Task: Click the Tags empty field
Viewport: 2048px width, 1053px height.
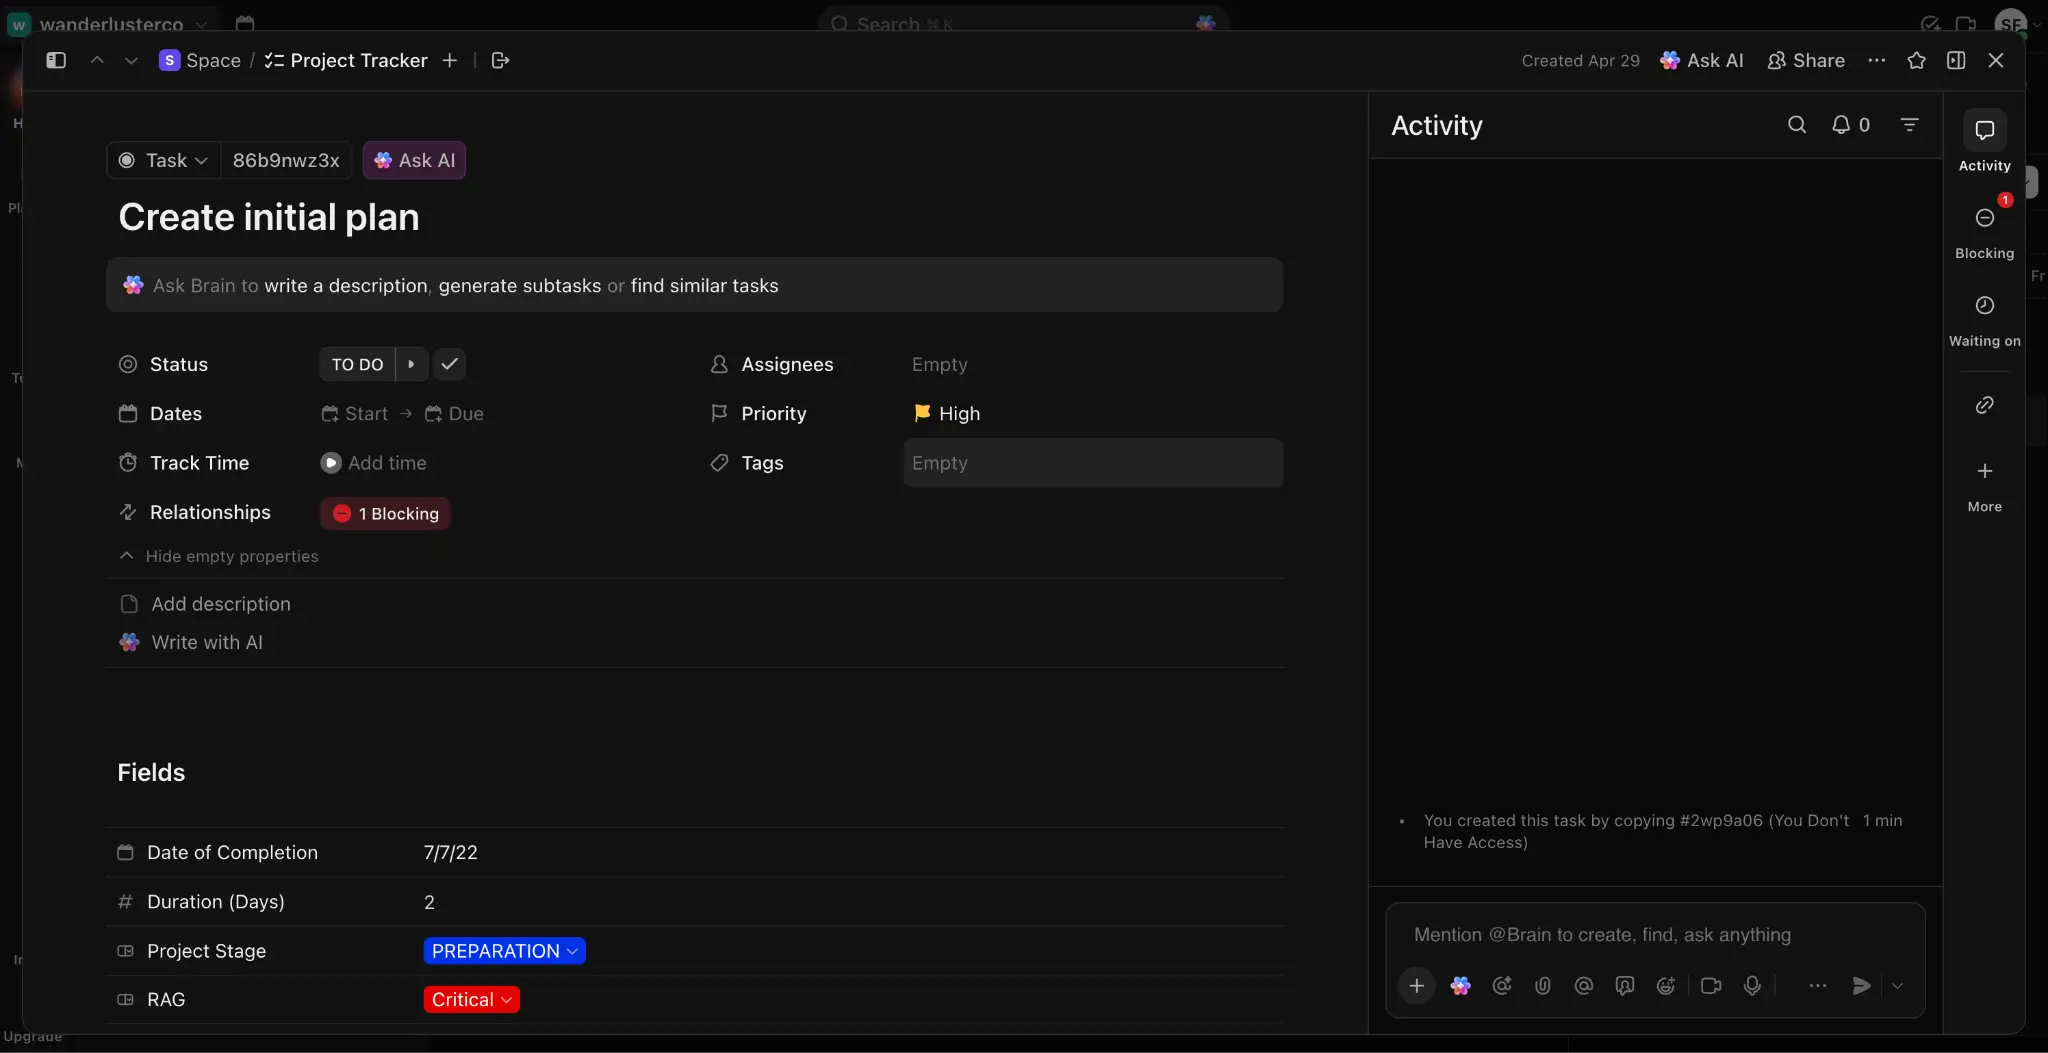Action: [x=1093, y=462]
